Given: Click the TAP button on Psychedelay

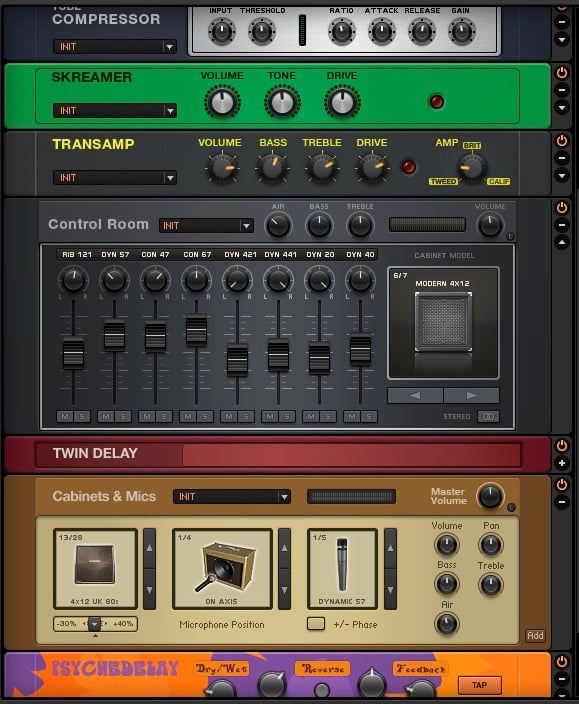Looking at the screenshot, I should (x=479, y=685).
